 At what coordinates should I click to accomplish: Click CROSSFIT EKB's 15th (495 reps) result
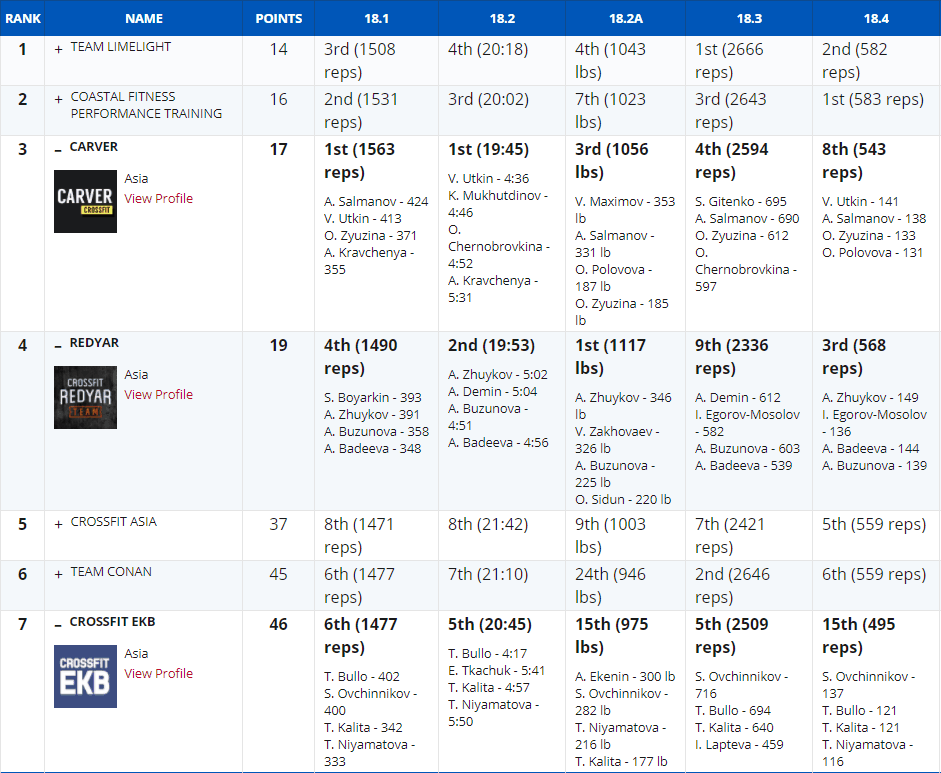pos(859,636)
